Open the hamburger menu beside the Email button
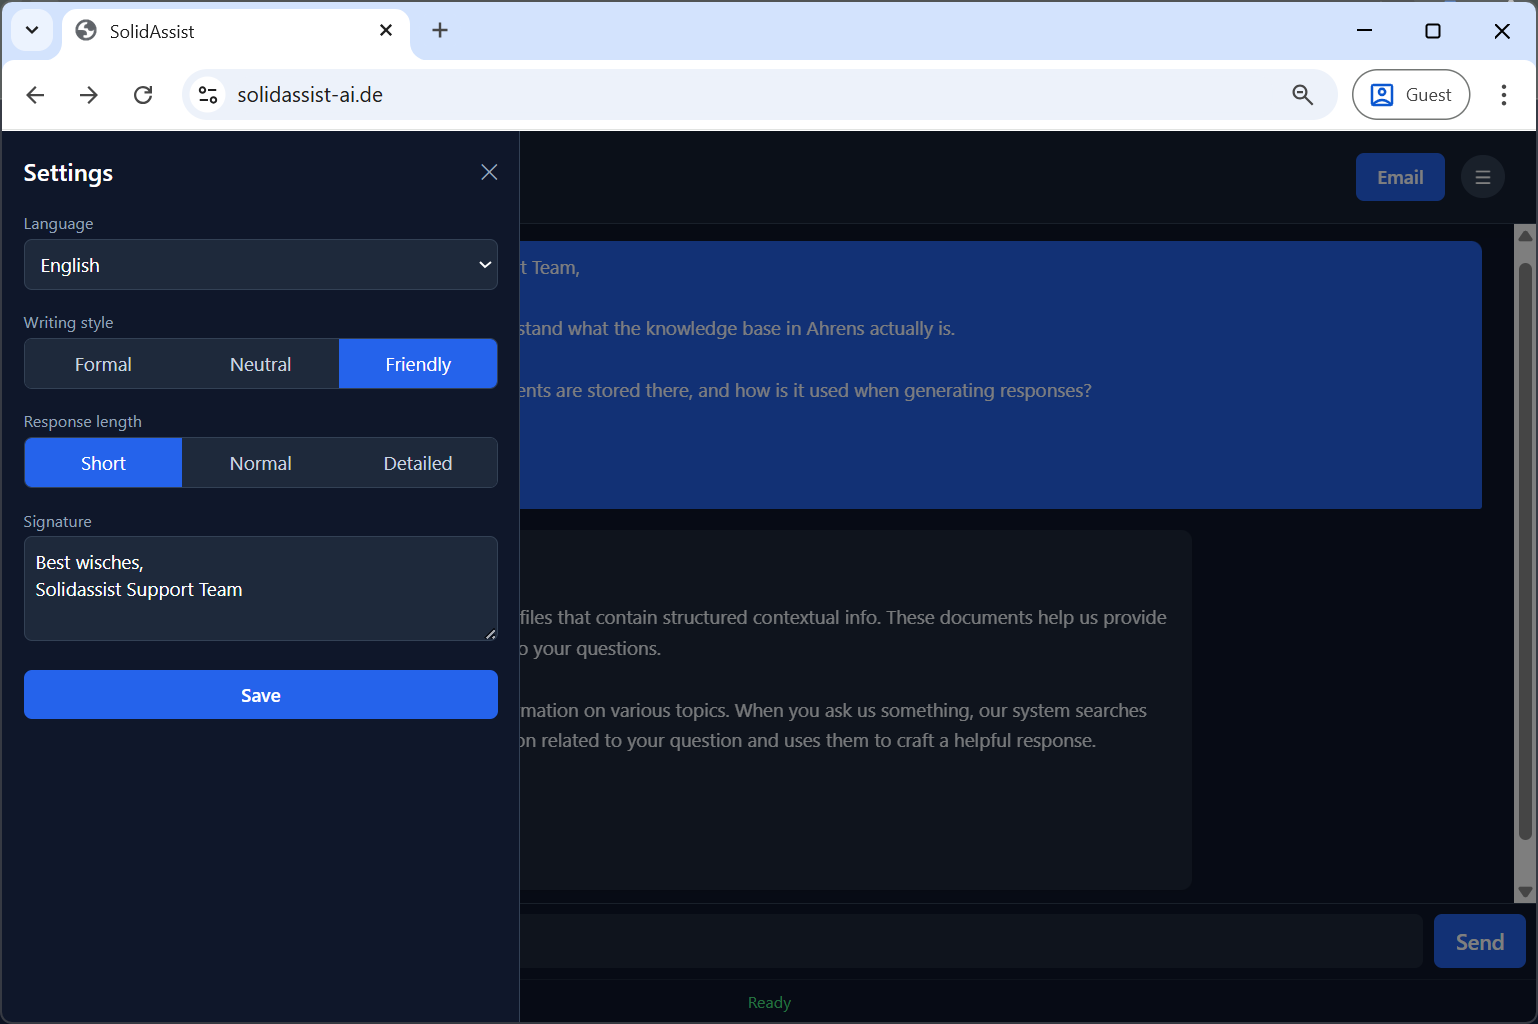Image resolution: width=1538 pixels, height=1024 pixels. point(1483,176)
